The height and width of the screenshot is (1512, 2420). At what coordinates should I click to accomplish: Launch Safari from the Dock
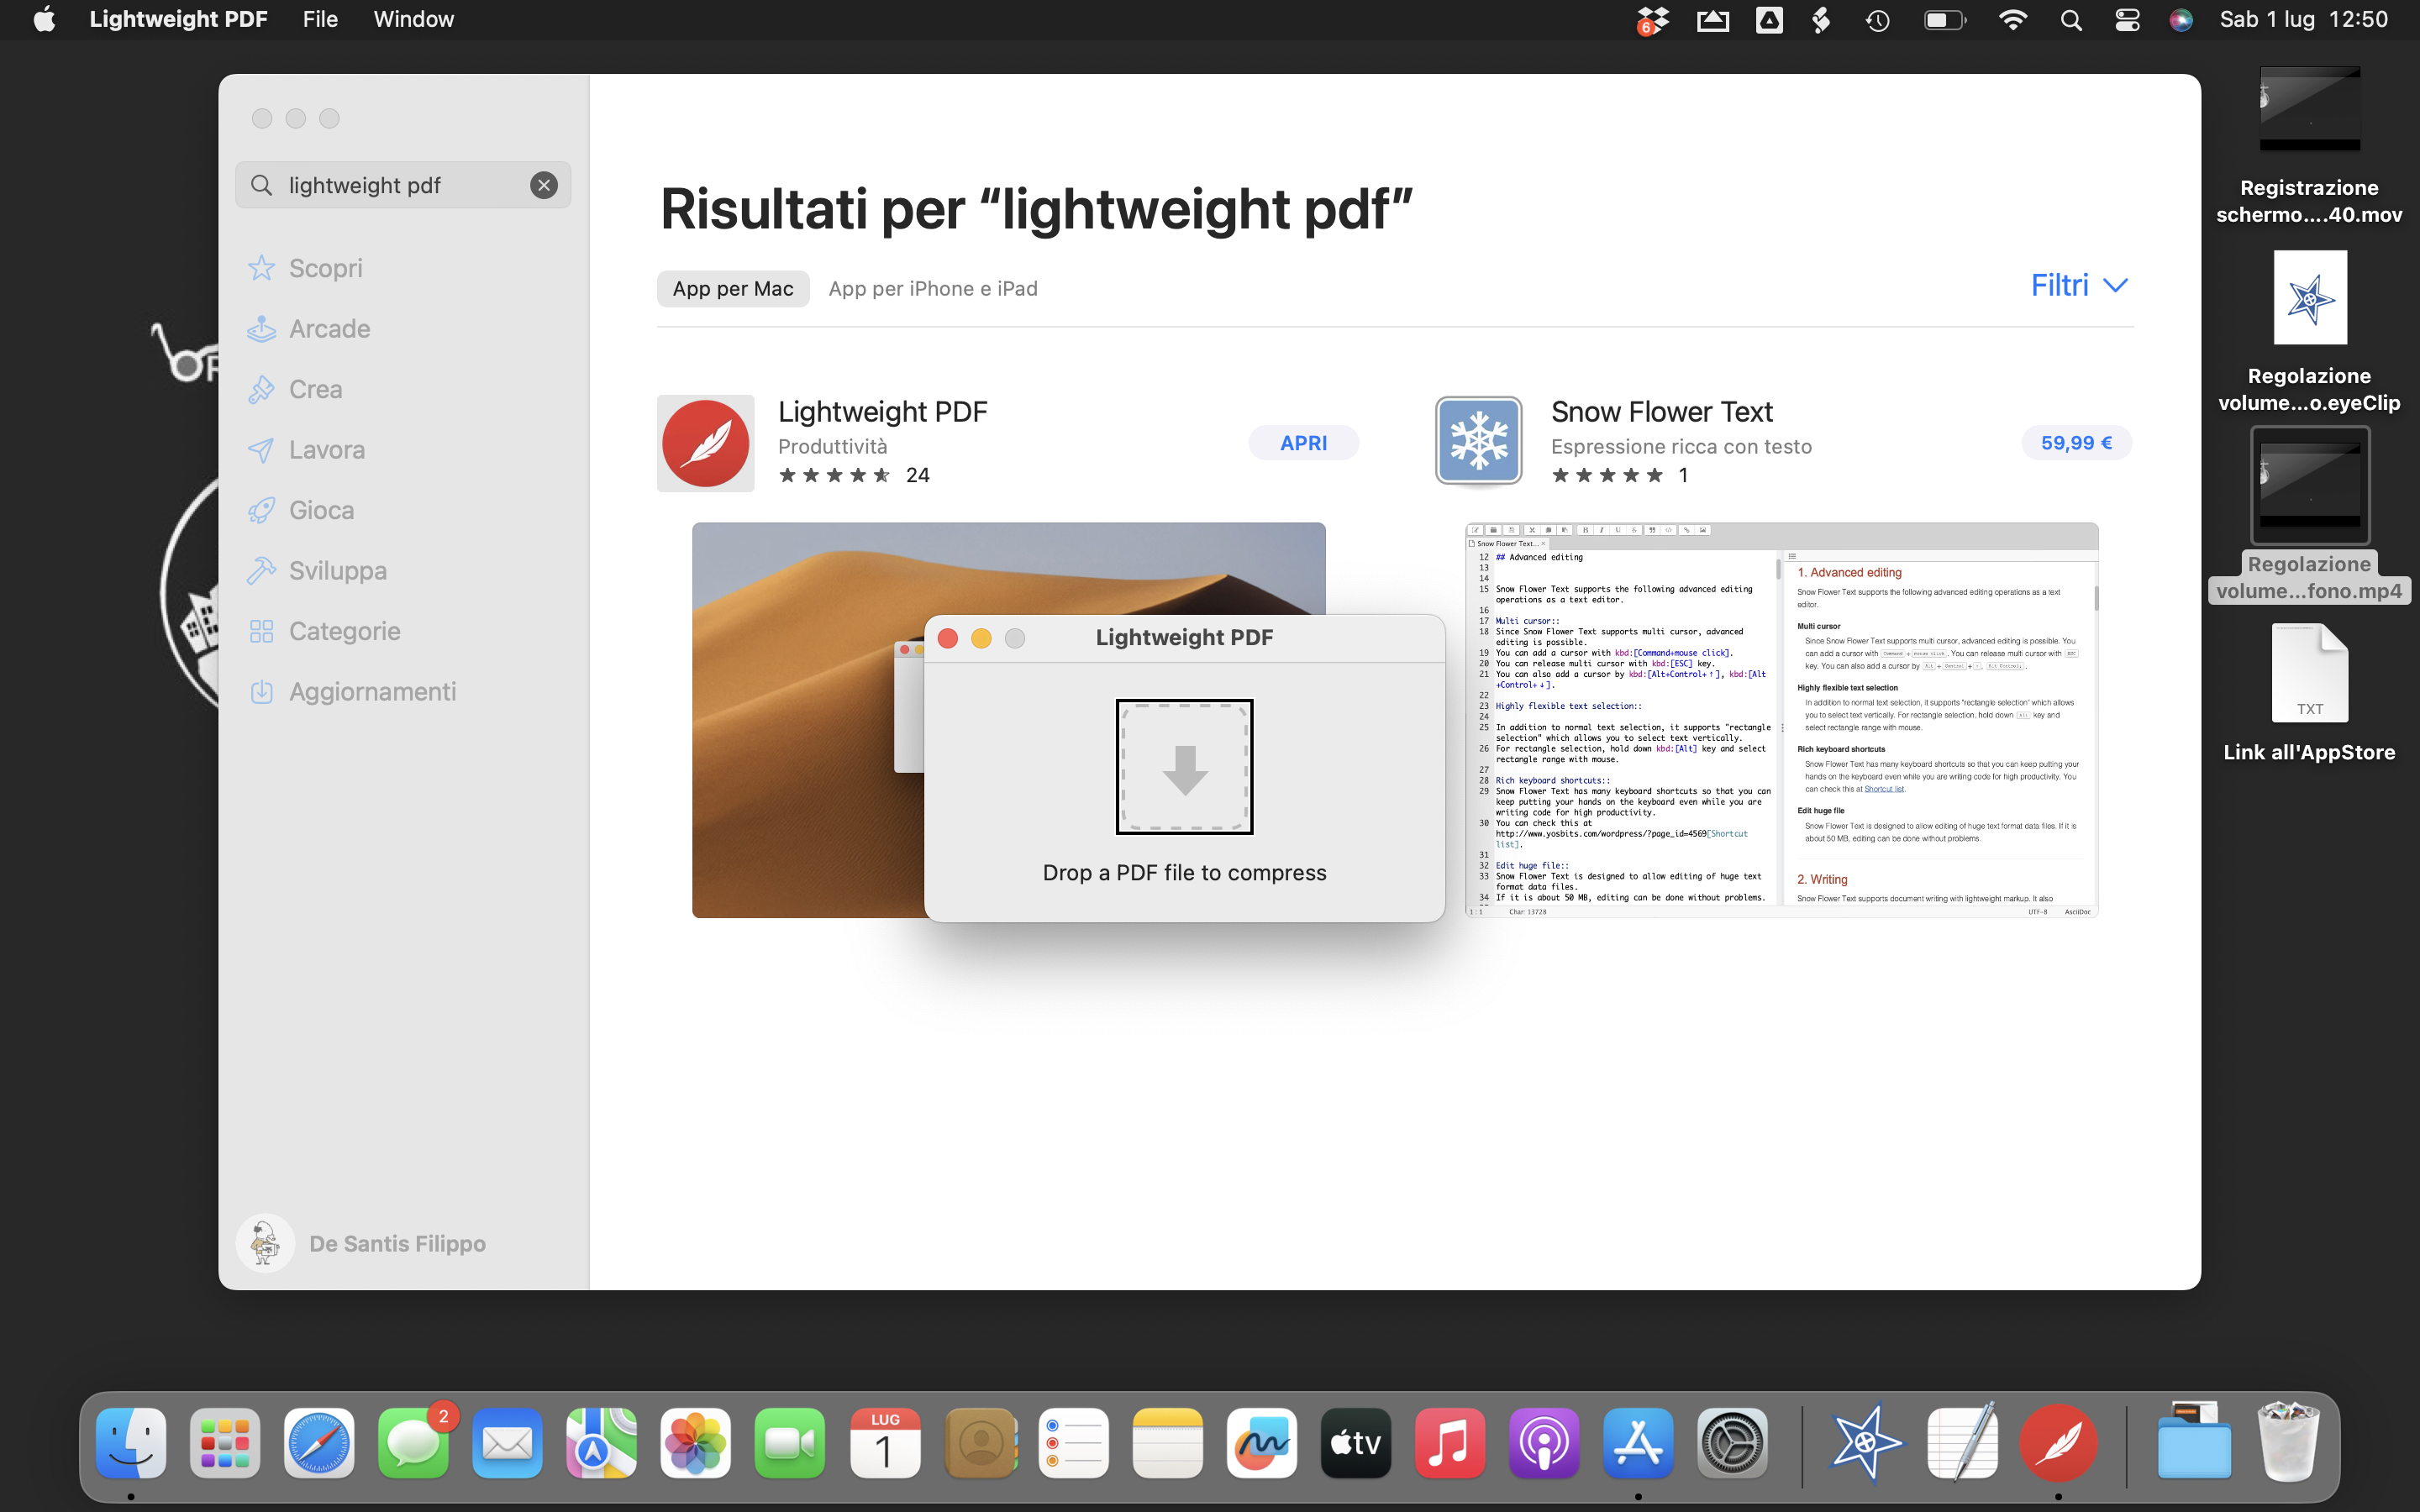[319, 1443]
